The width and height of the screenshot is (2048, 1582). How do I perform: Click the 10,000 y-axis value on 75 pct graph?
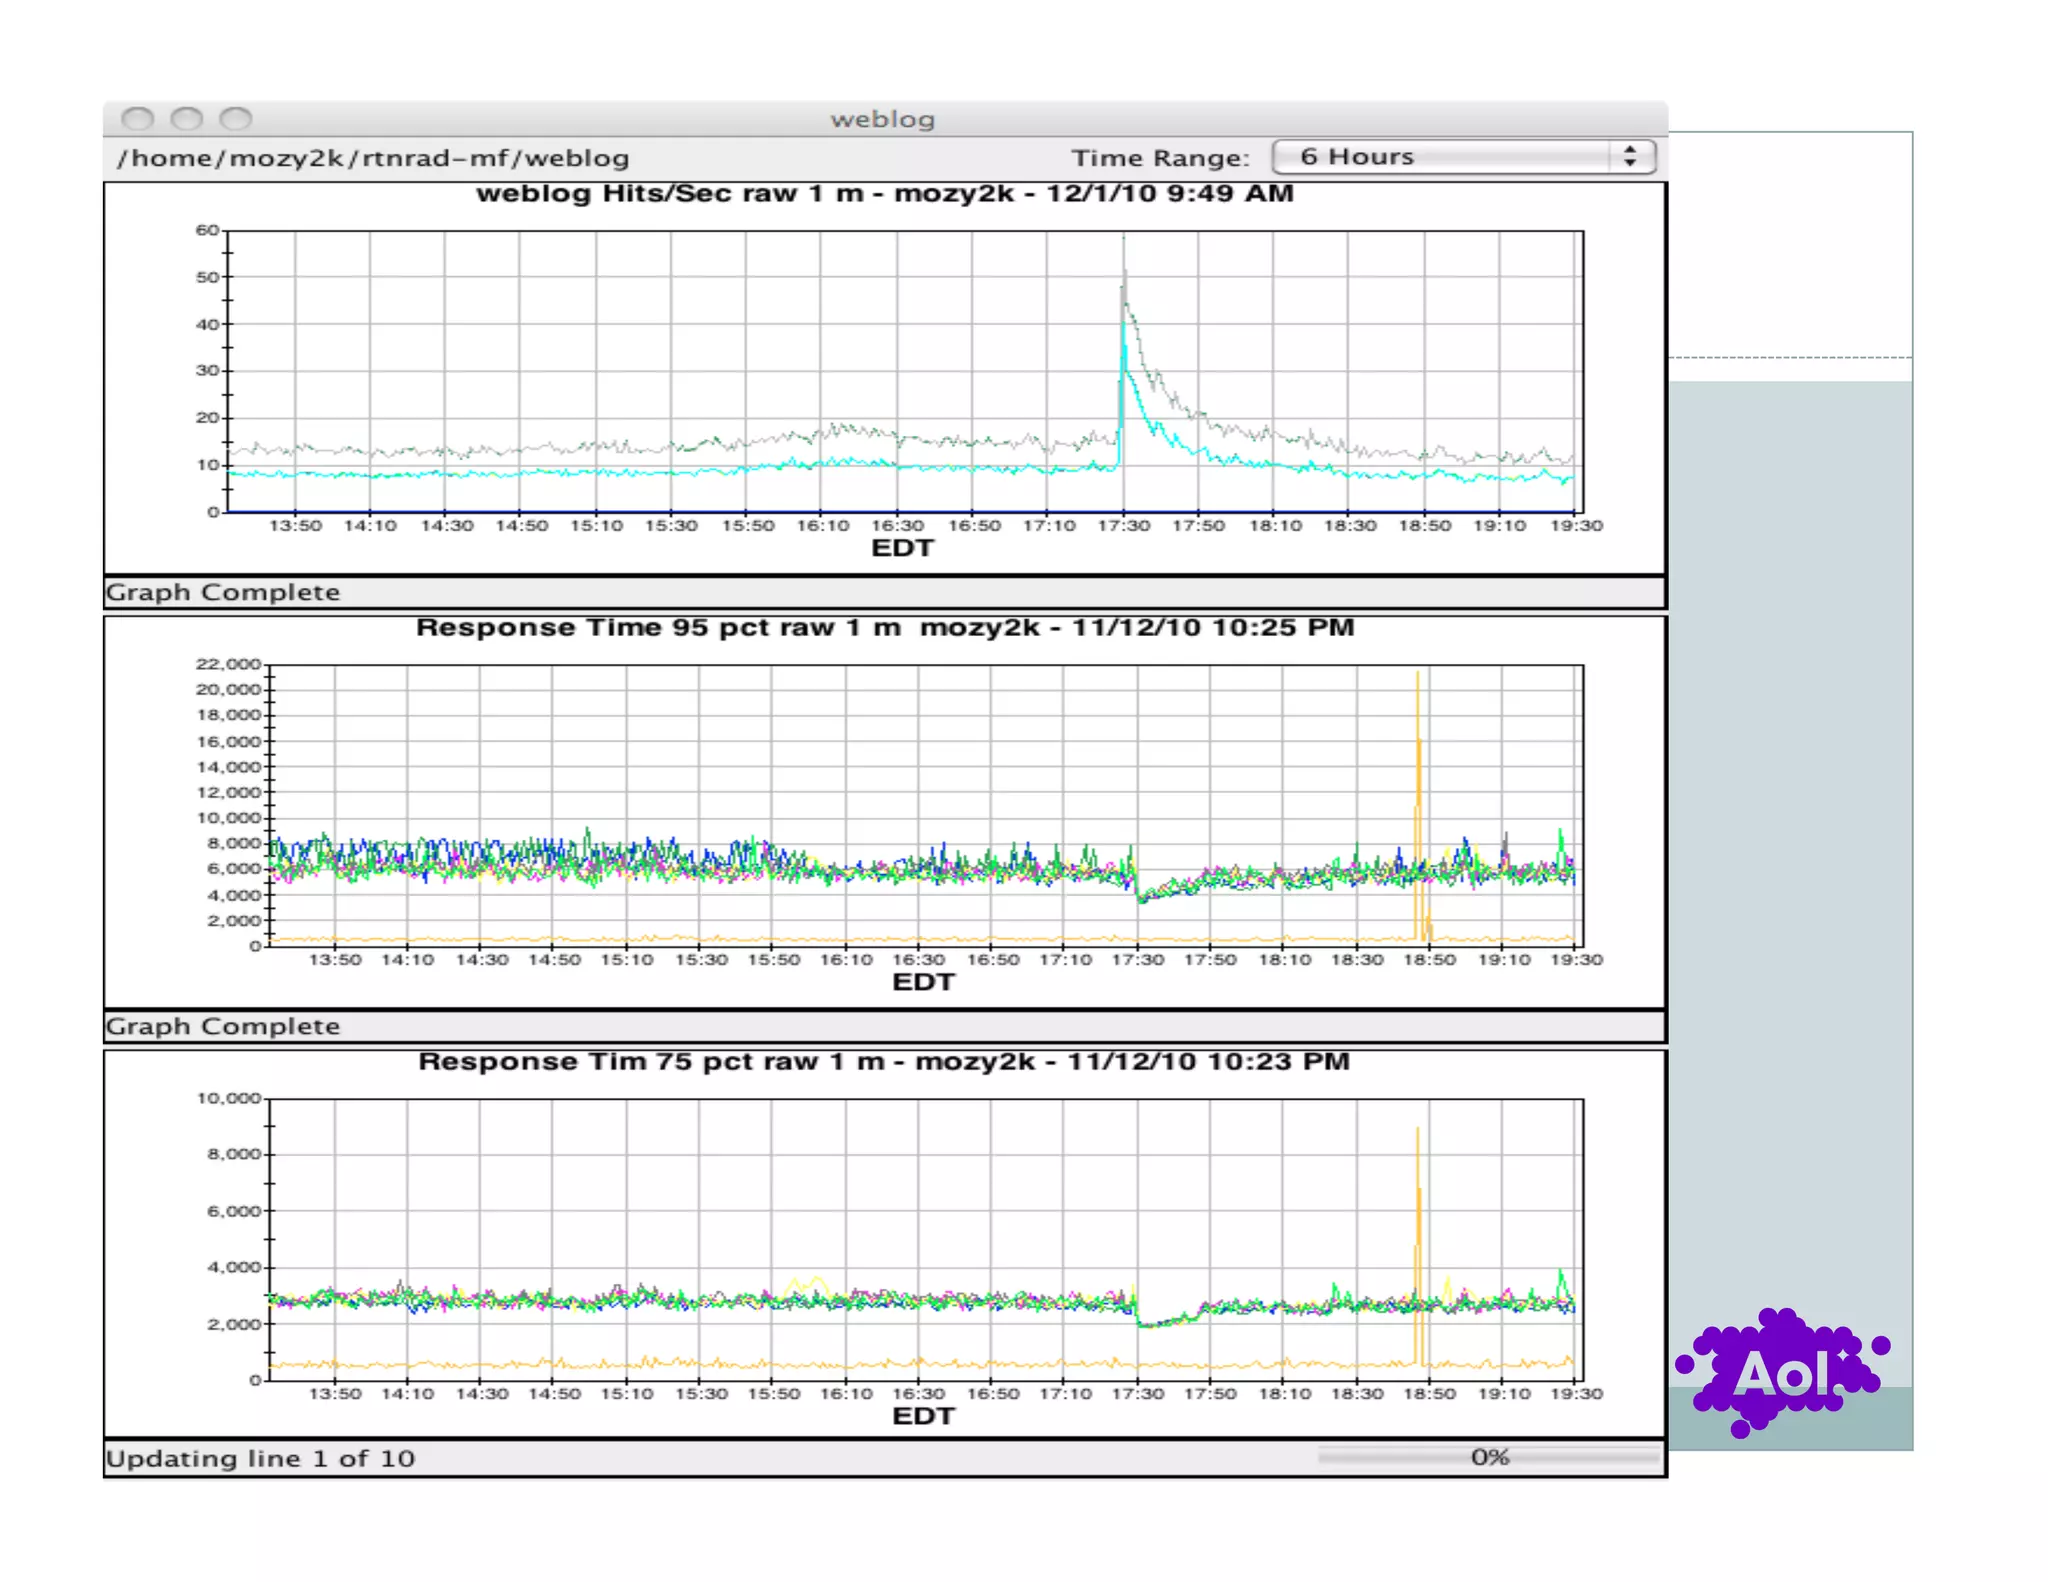228,1098
